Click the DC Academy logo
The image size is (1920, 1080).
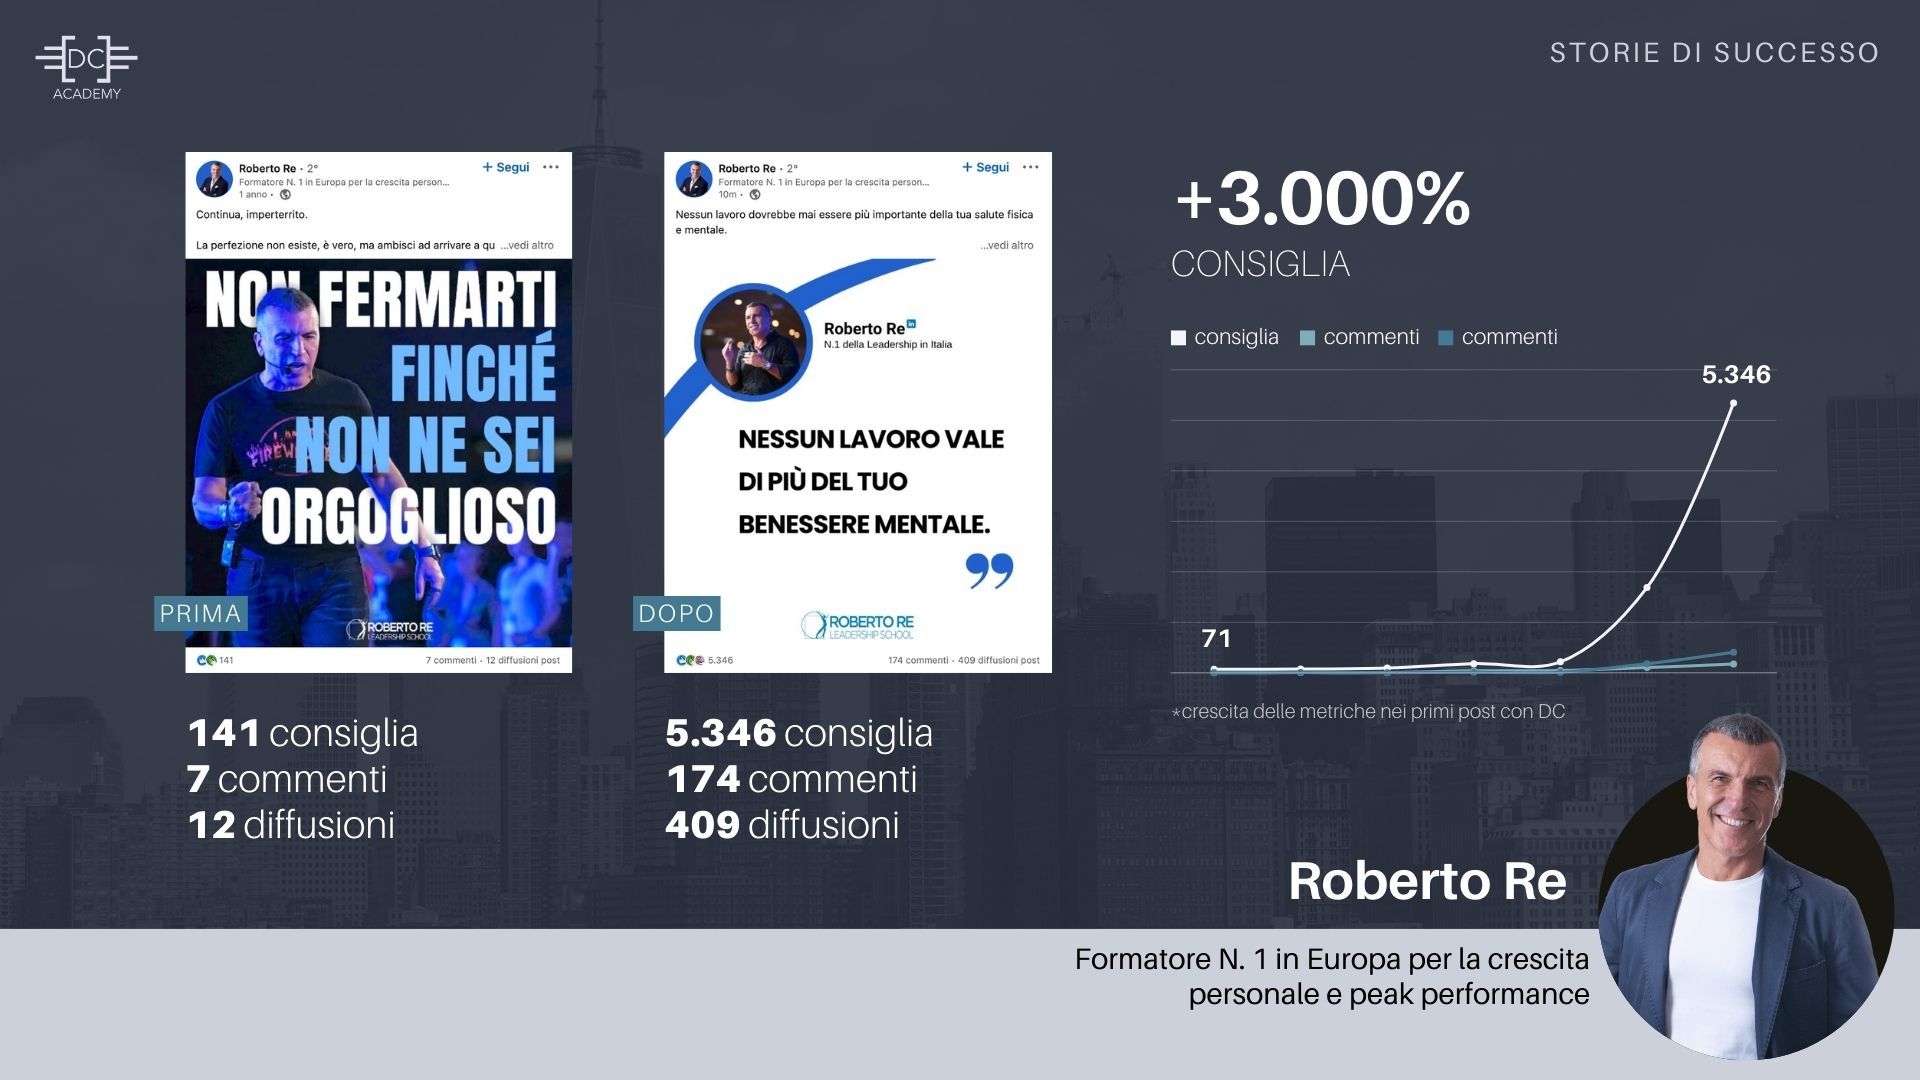[x=86, y=67]
